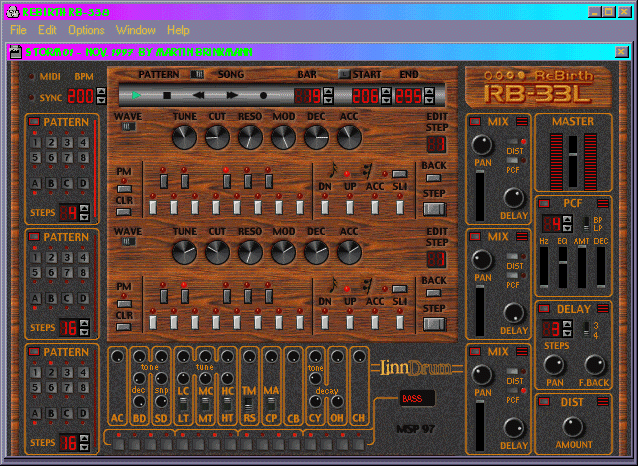Click the first synth's CUT knob

[x=217, y=138]
